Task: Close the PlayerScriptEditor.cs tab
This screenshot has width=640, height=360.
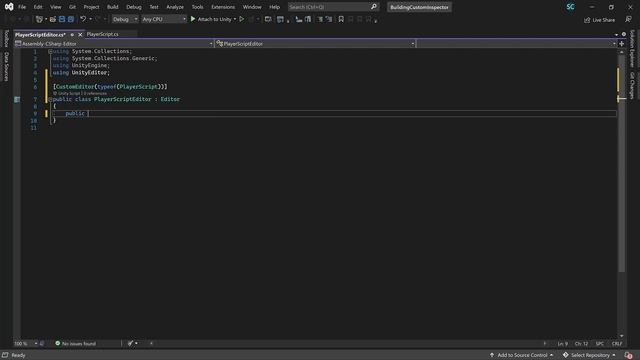Action: click(80, 35)
